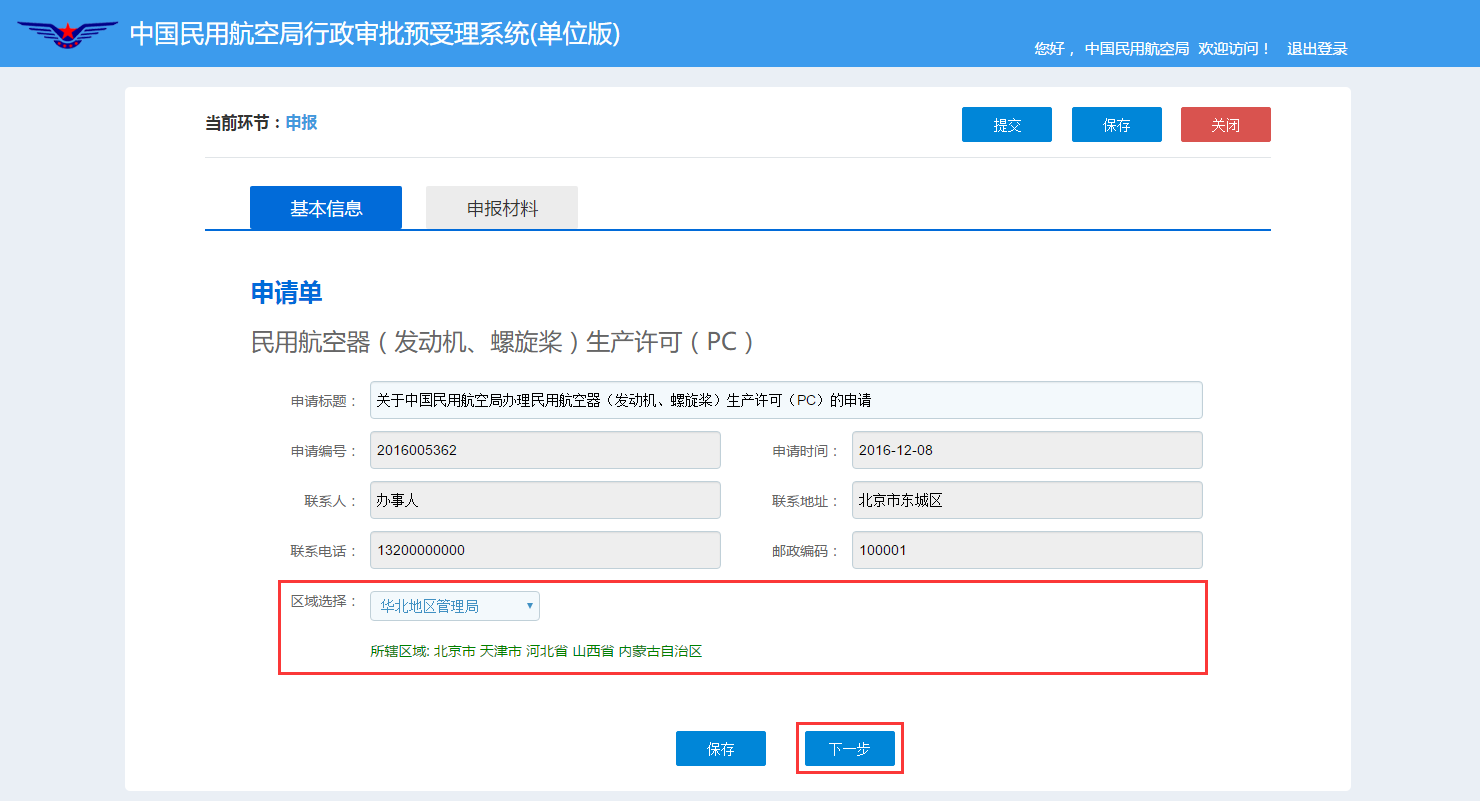Open the 申报材料 tab
The image size is (1480, 801).
pos(502,208)
